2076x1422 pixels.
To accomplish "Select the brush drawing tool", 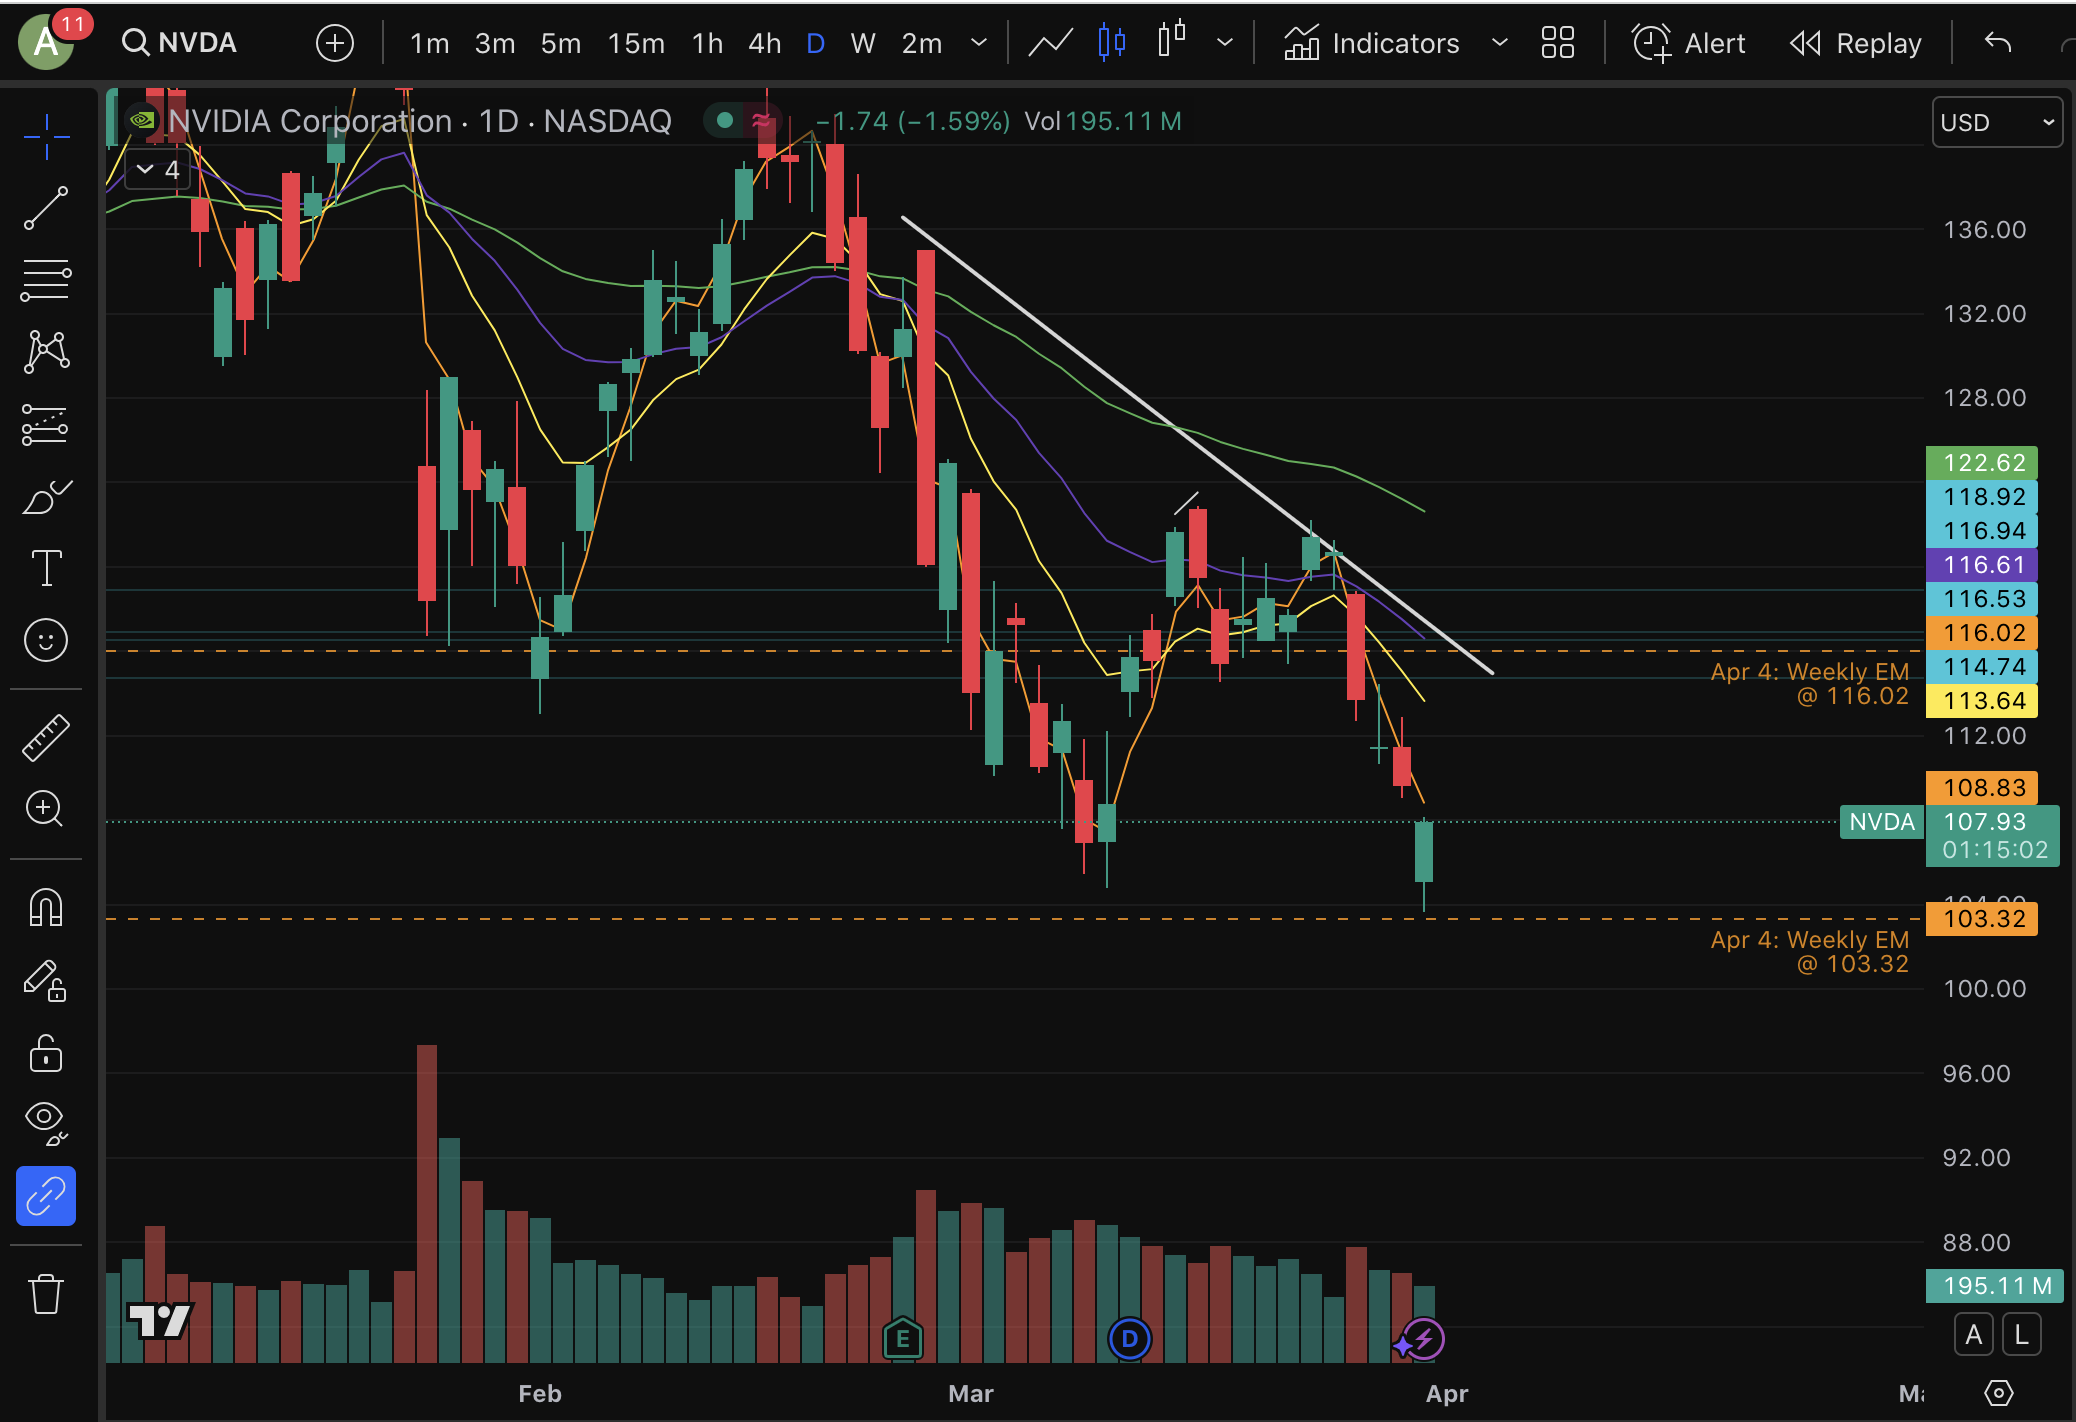I will (46, 496).
